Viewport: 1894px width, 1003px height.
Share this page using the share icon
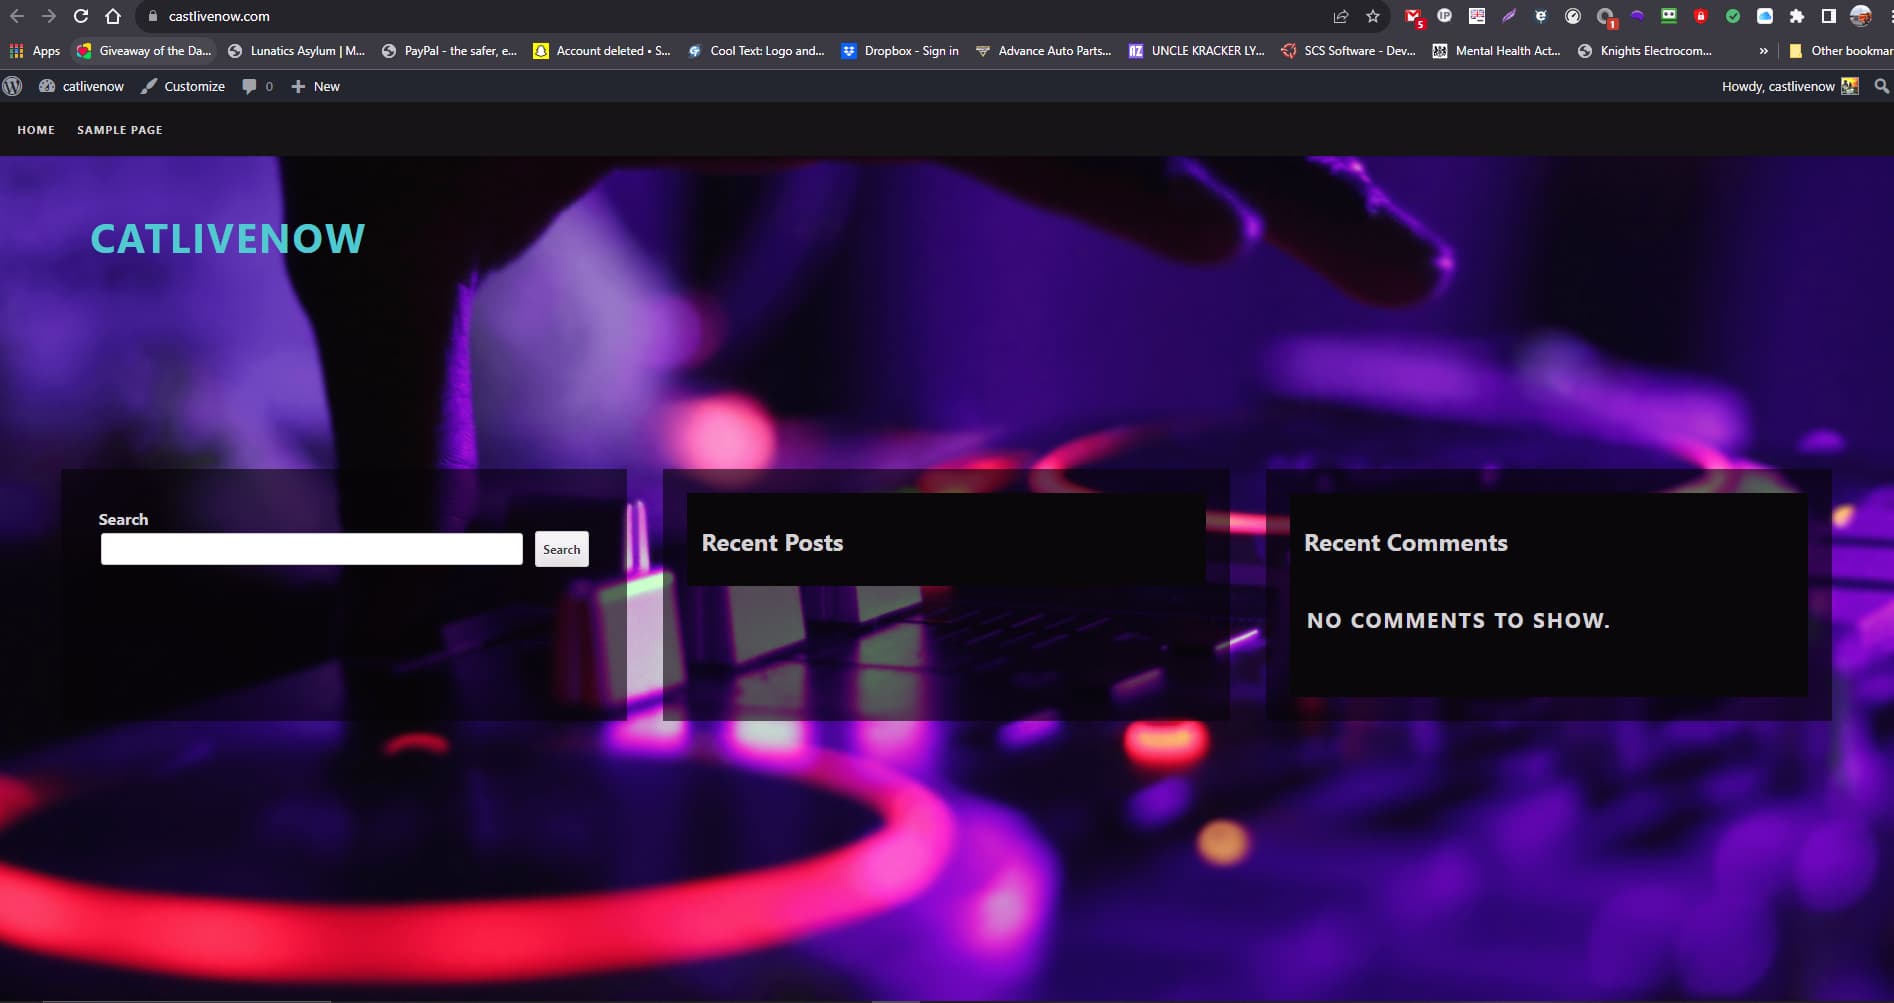coord(1341,16)
